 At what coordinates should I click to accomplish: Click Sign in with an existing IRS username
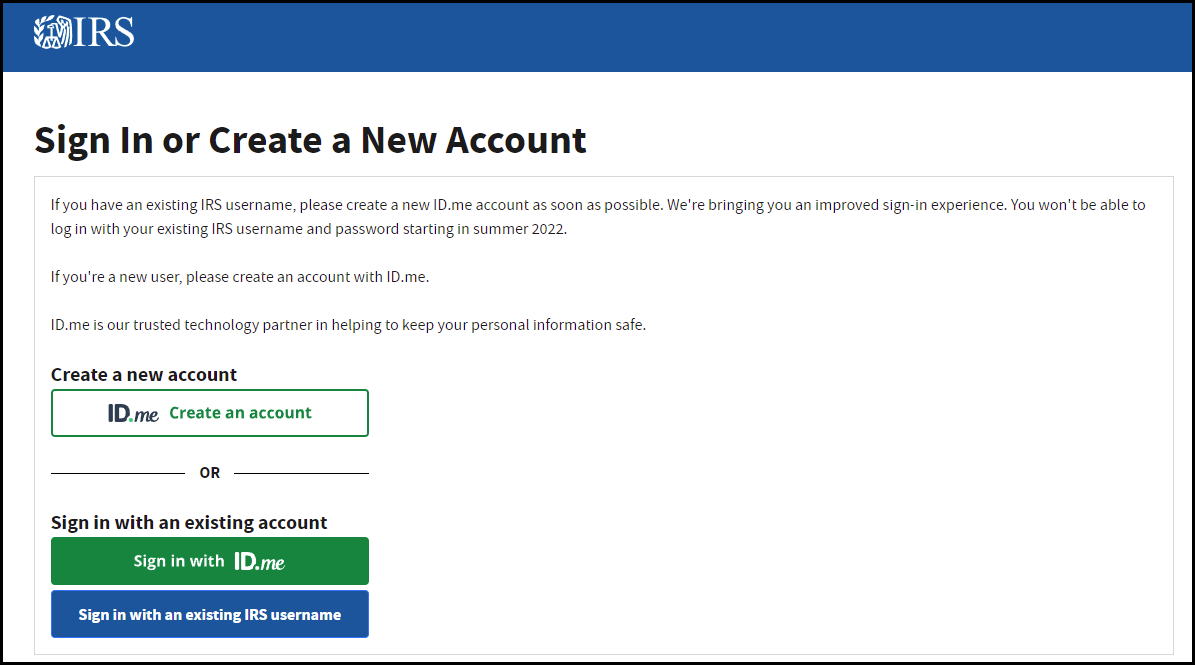[x=209, y=613]
